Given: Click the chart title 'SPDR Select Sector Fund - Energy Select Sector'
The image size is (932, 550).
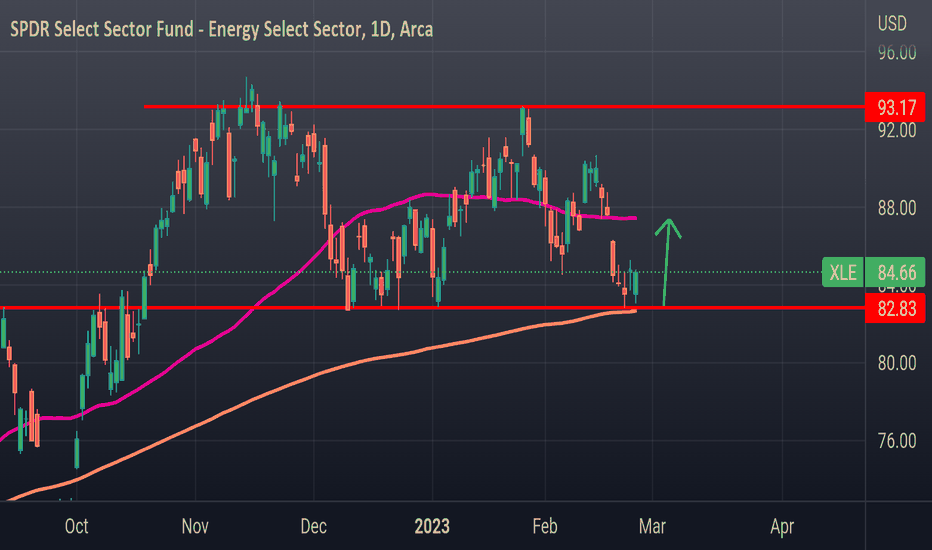Looking at the screenshot, I should pyautogui.click(x=185, y=29).
